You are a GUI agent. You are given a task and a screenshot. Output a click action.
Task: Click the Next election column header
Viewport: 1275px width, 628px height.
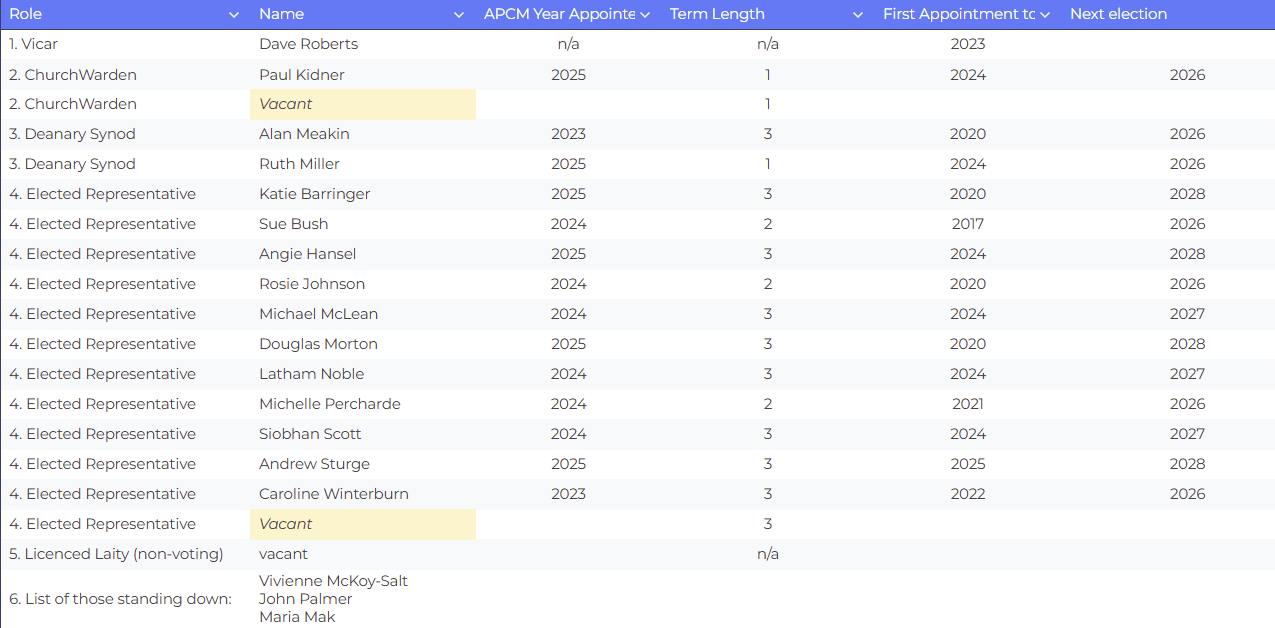1118,14
